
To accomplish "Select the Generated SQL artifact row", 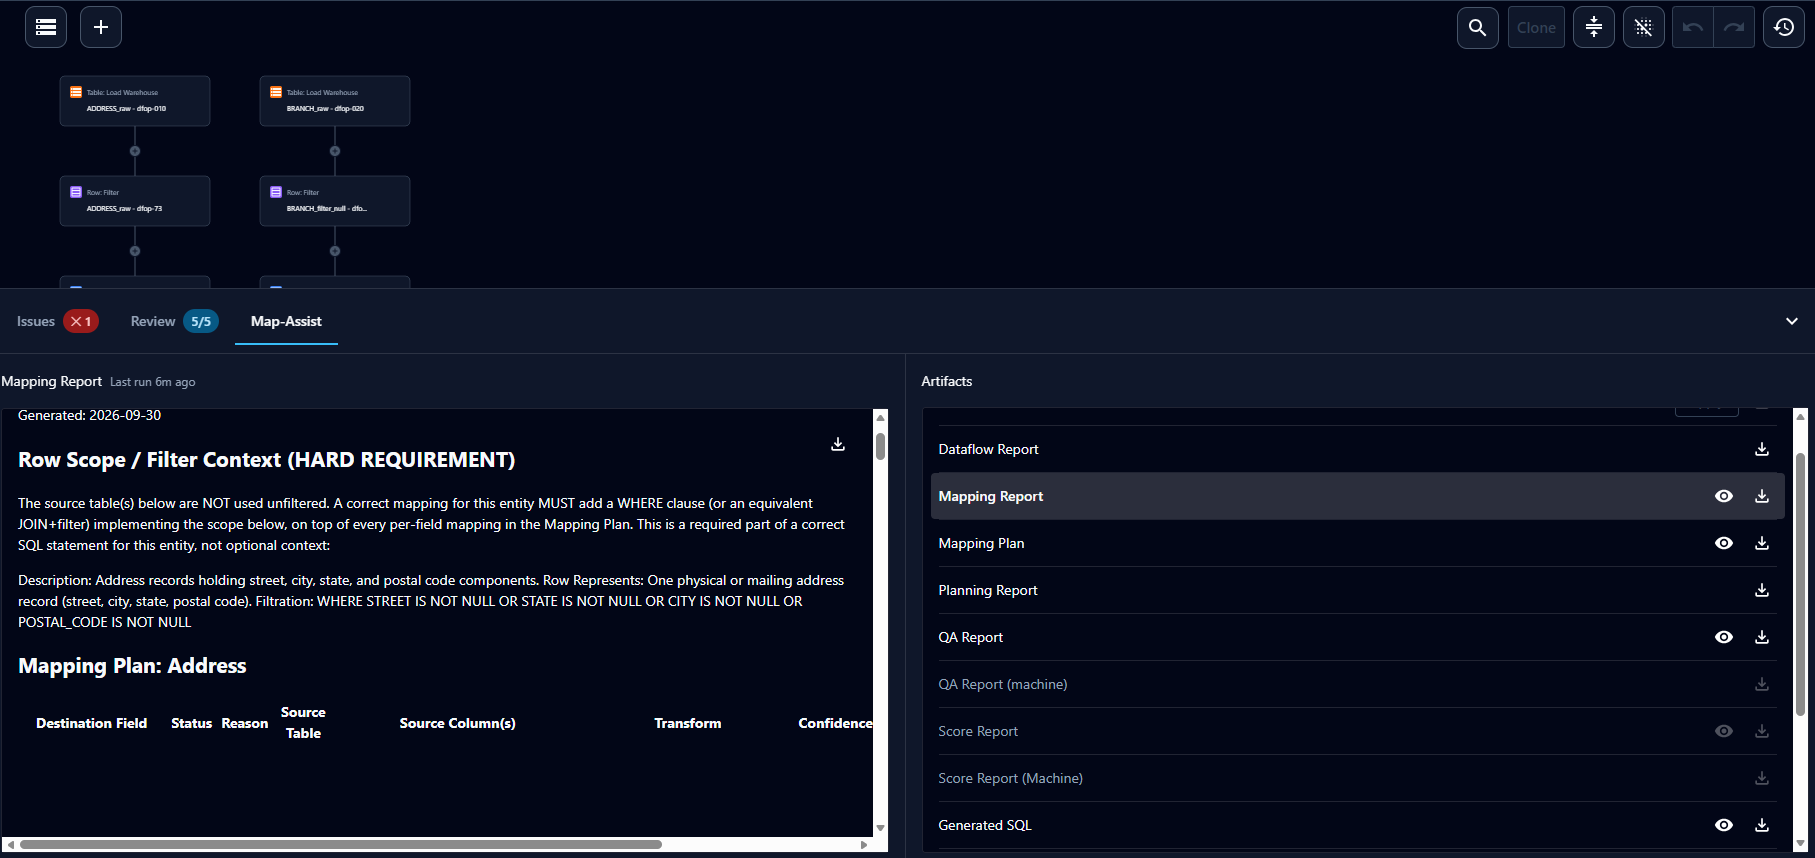I will 1357,825.
